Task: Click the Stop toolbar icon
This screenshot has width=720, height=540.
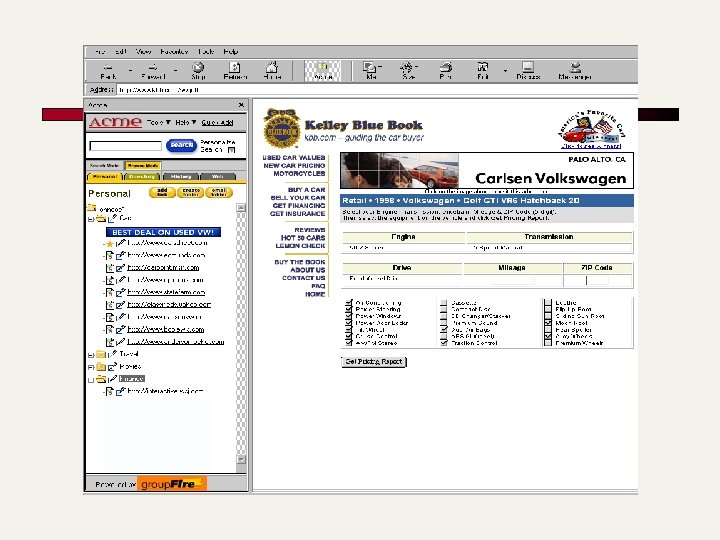Action: [198, 68]
